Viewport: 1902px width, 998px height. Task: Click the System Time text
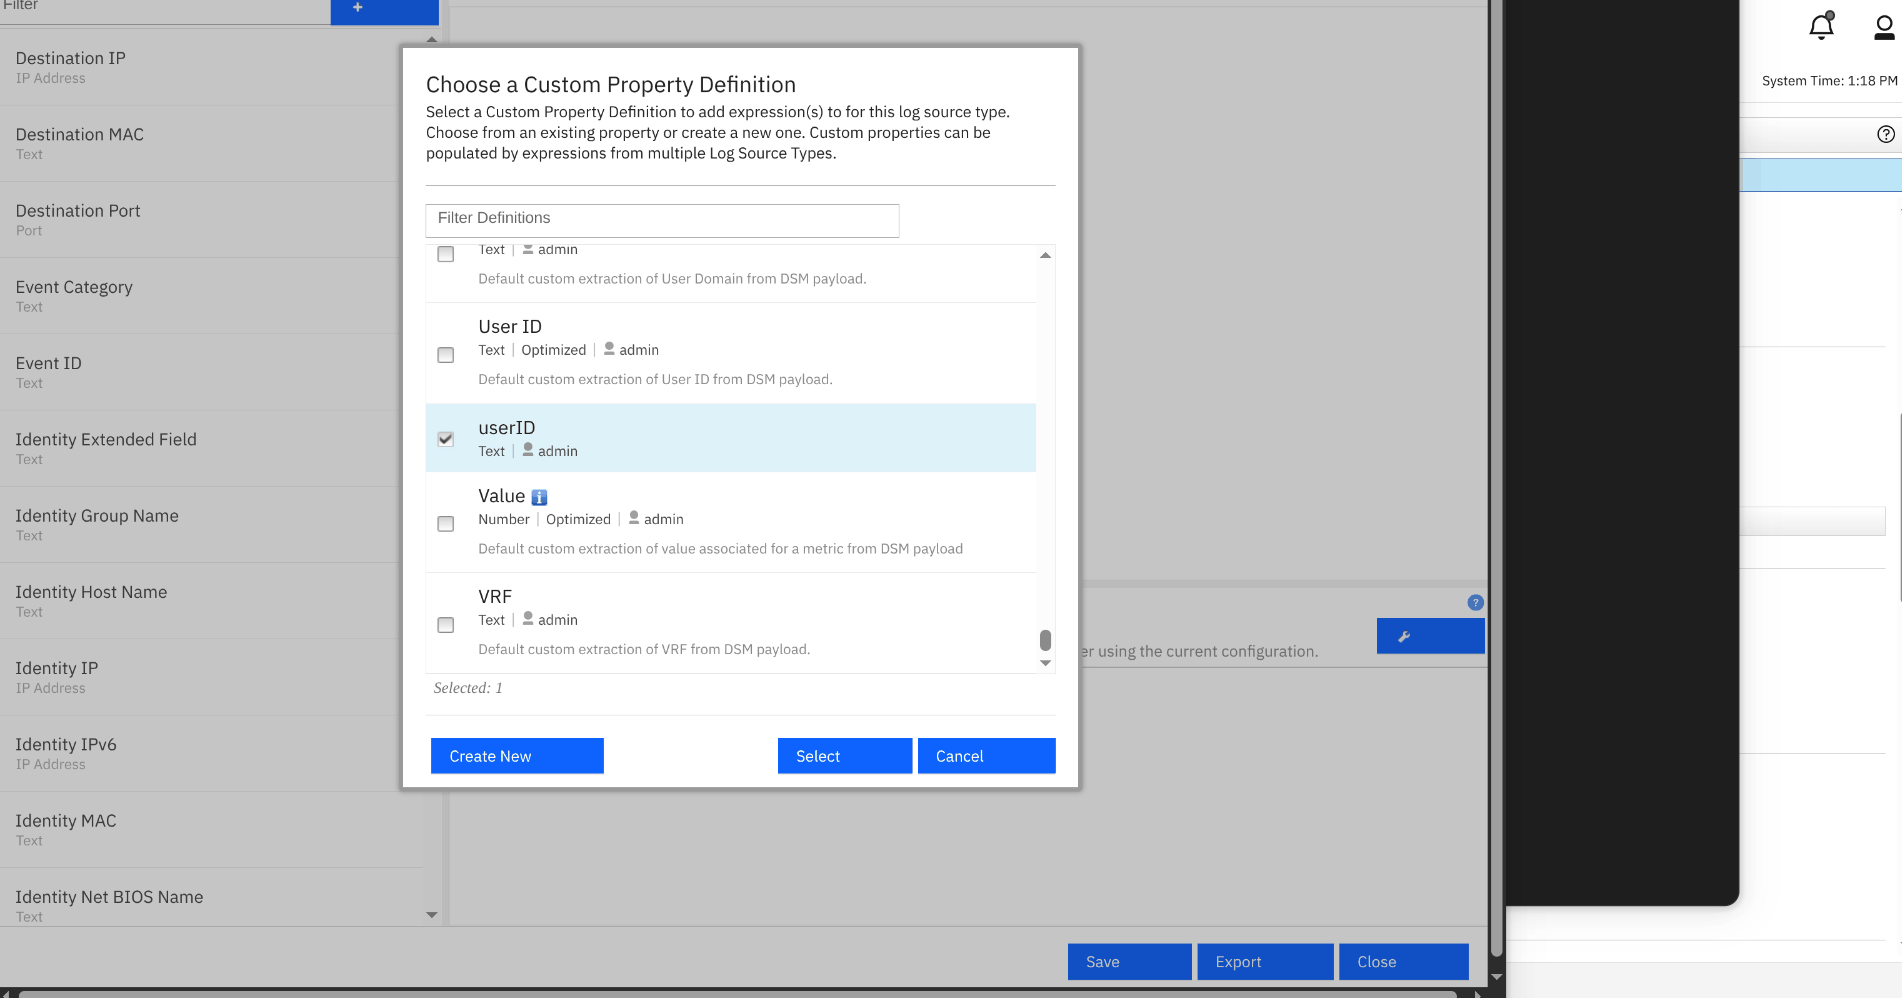(x=1829, y=81)
